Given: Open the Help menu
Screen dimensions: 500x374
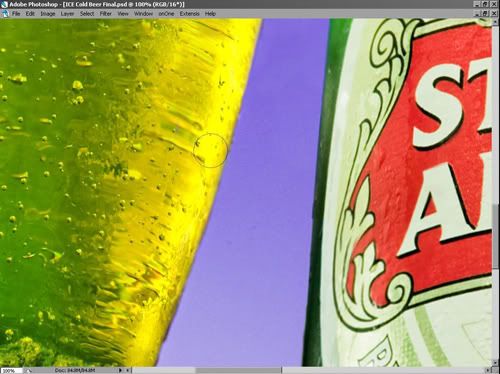Looking at the screenshot, I should coord(210,14).
